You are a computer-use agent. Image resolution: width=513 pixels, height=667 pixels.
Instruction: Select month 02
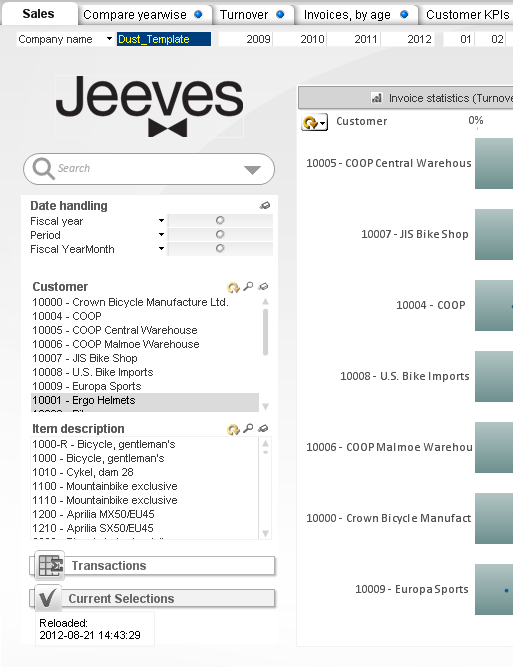(490, 39)
